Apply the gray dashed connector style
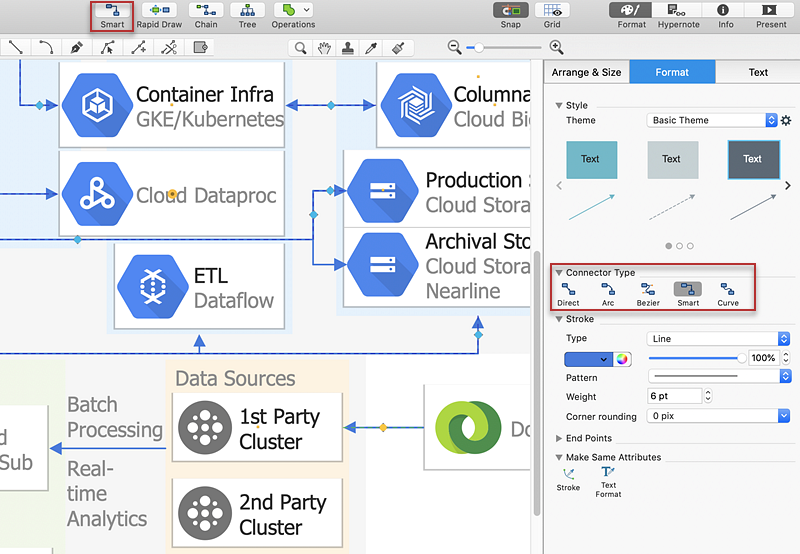The width and height of the screenshot is (800, 554). click(672, 207)
